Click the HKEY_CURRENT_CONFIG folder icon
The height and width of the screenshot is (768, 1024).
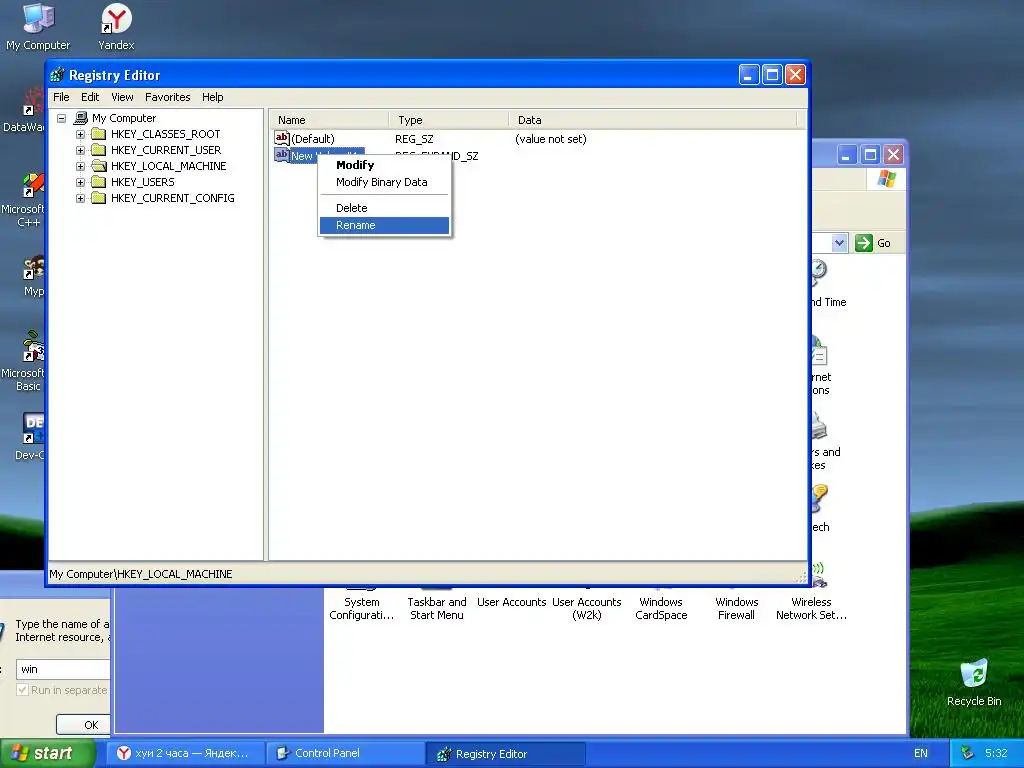pos(99,198)
